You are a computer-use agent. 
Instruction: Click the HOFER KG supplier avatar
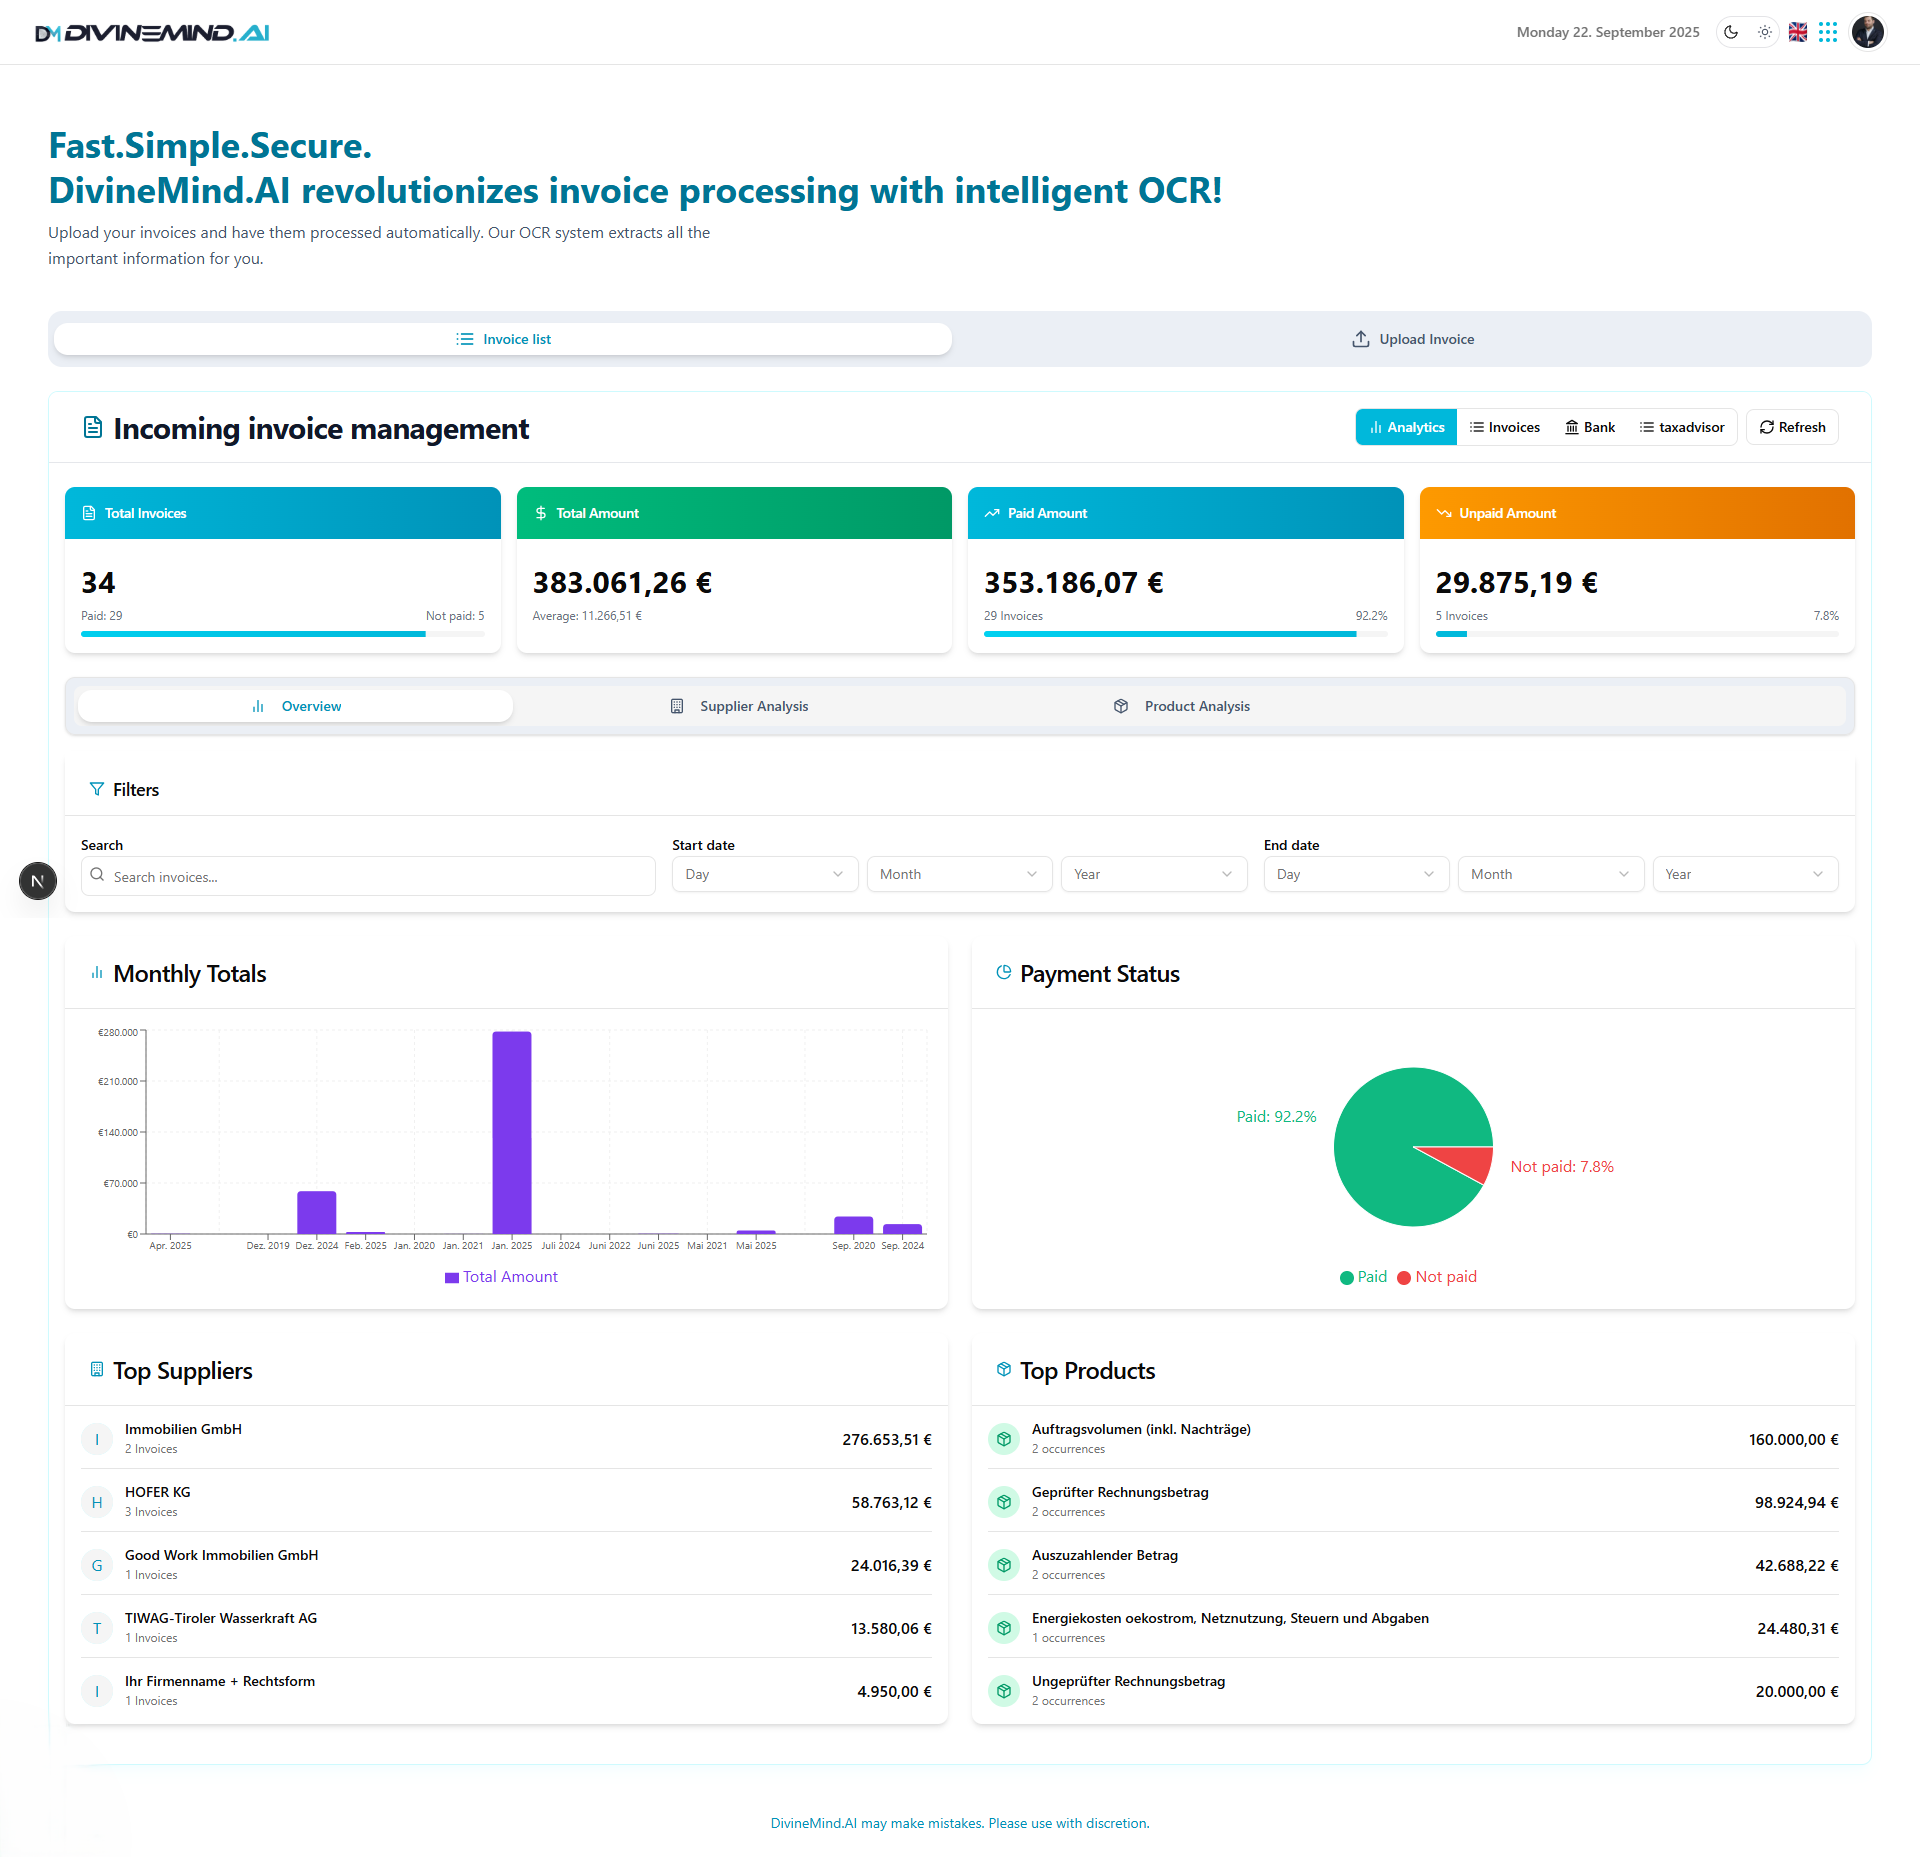[x=97, y=1502]
